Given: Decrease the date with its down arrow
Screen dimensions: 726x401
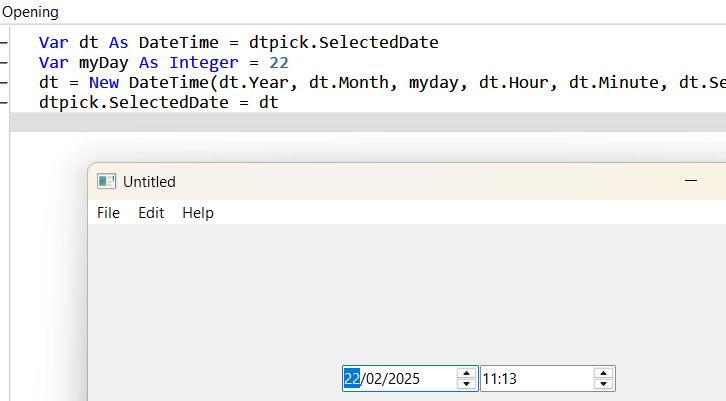Looking at the screenshot, I should coord(466,384).
